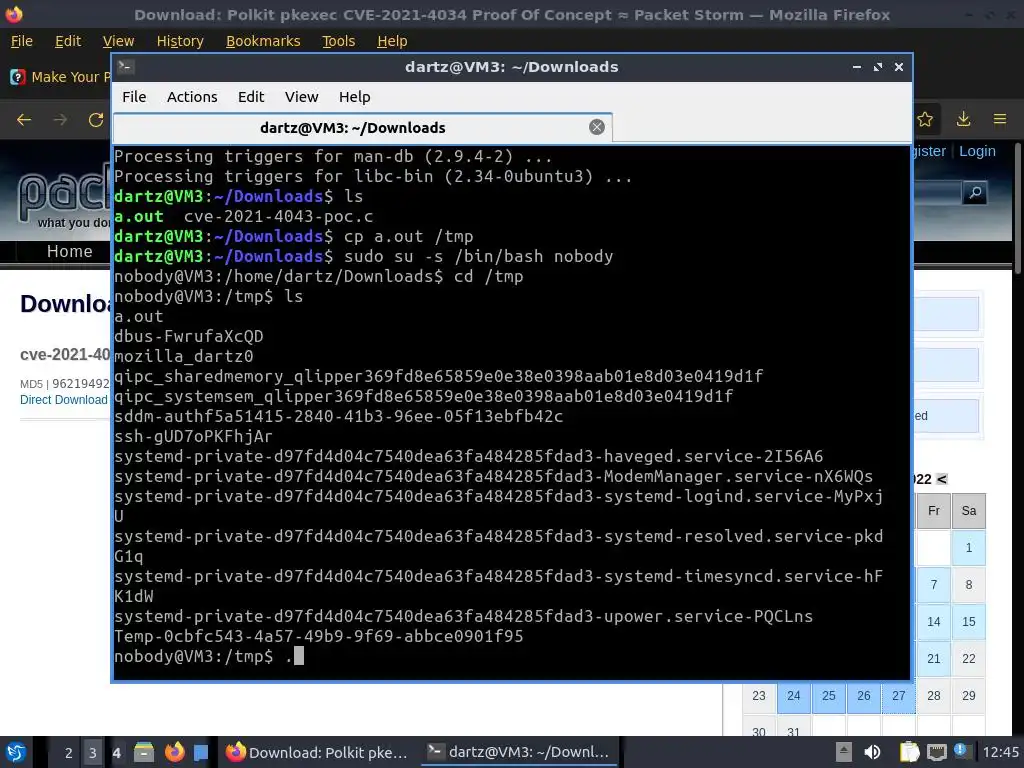Click the Firefox forward arrow
The height and width of the screenshot is (768, 1024).
coord(60,120)
